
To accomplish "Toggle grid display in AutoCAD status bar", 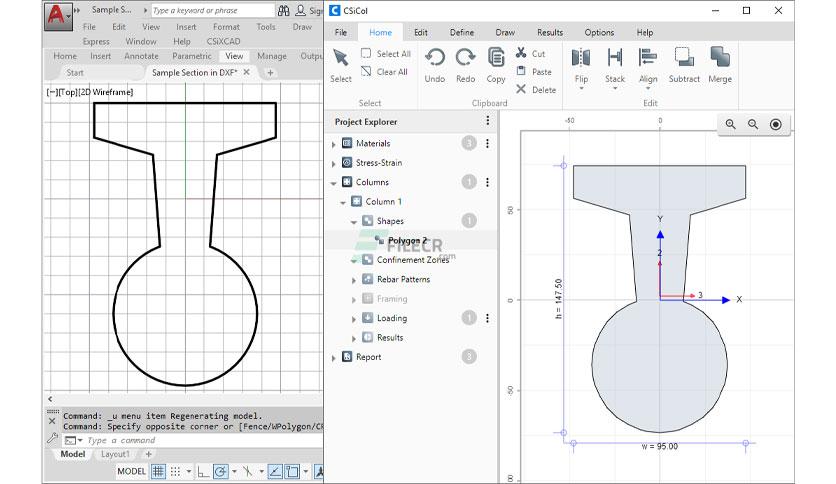I will click(x=158, y=471).
